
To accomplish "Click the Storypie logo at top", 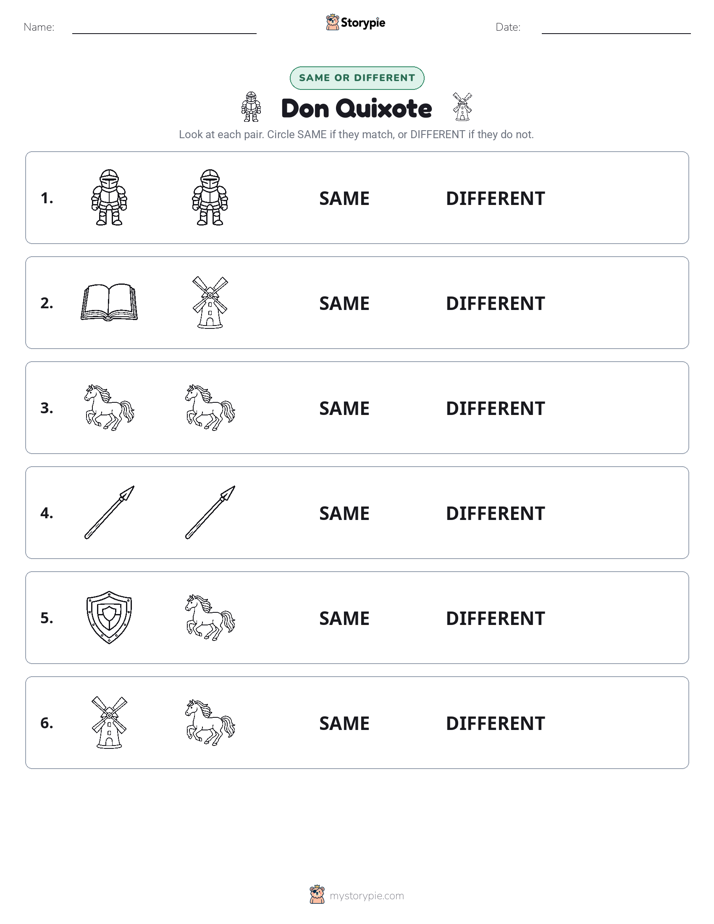I will click(x=355, y=22).
